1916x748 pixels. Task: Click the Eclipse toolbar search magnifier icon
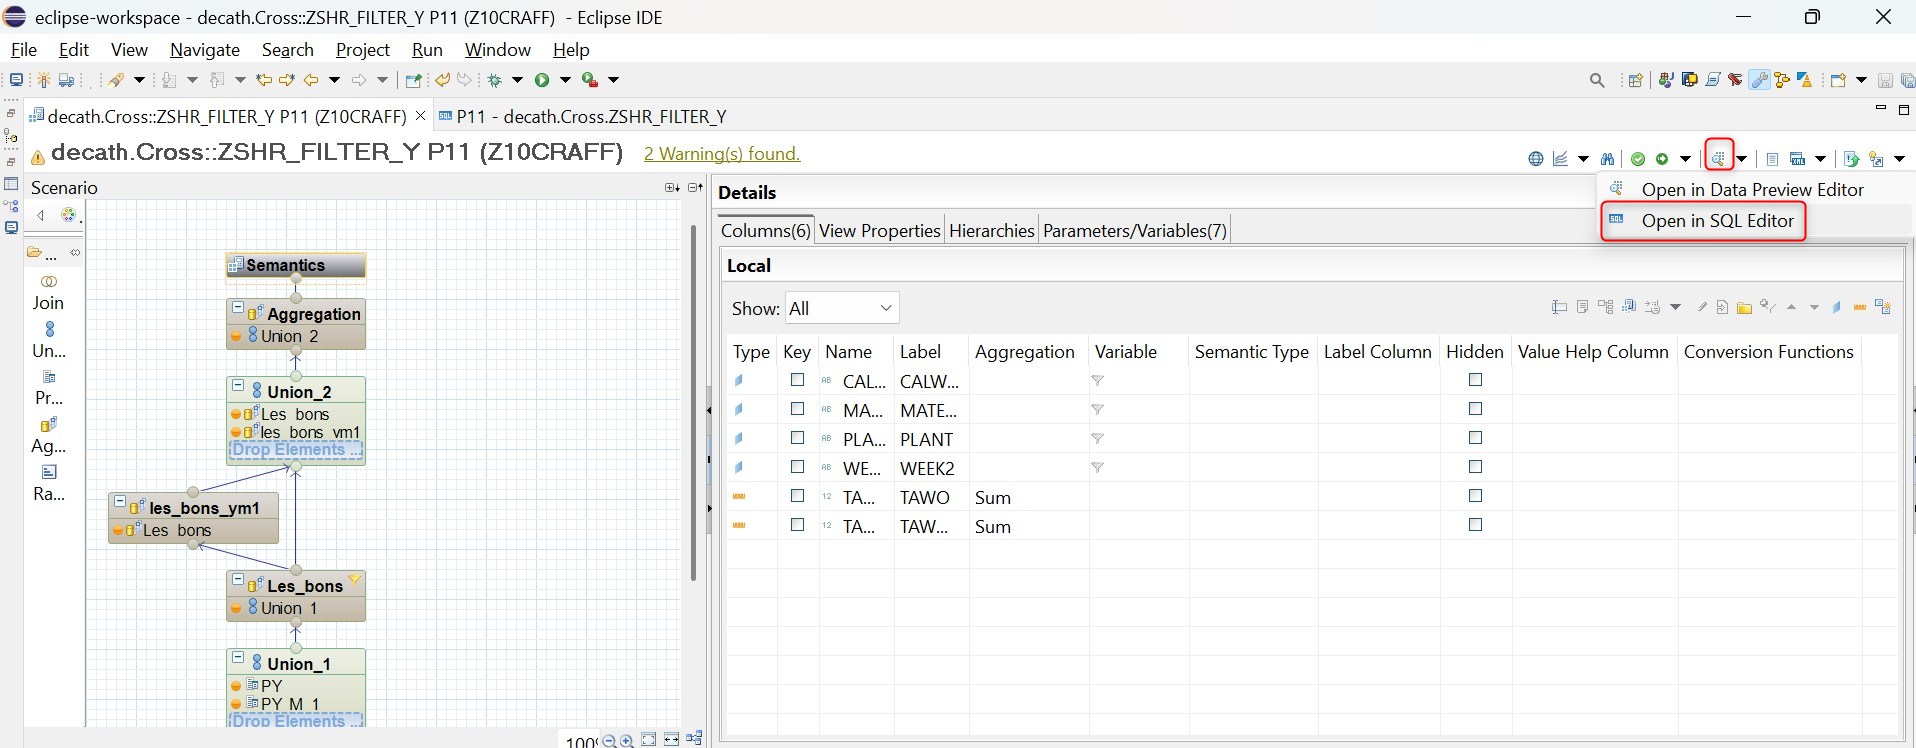click(x=1597, y=80)
